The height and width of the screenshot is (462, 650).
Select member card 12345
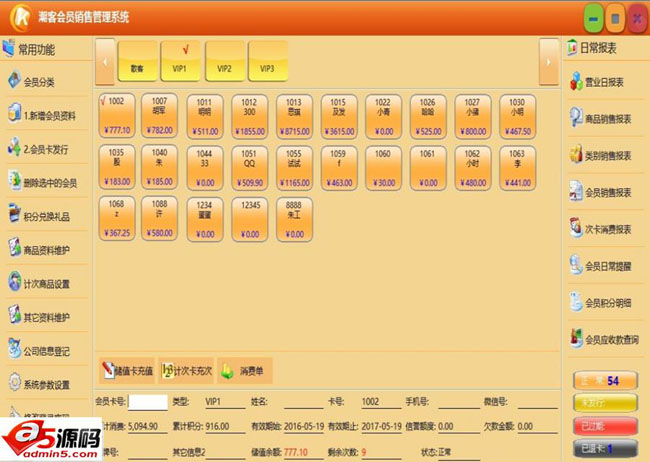(x=249, y=219)
